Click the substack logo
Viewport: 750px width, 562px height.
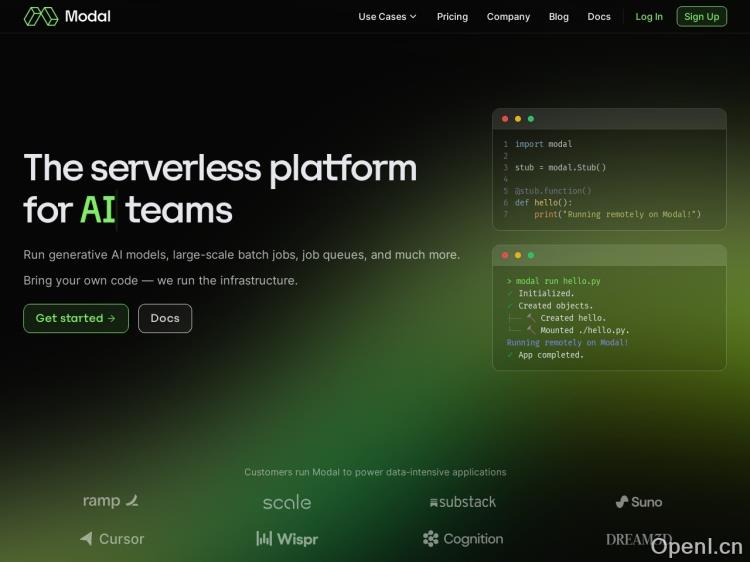[x=462, y=502]
